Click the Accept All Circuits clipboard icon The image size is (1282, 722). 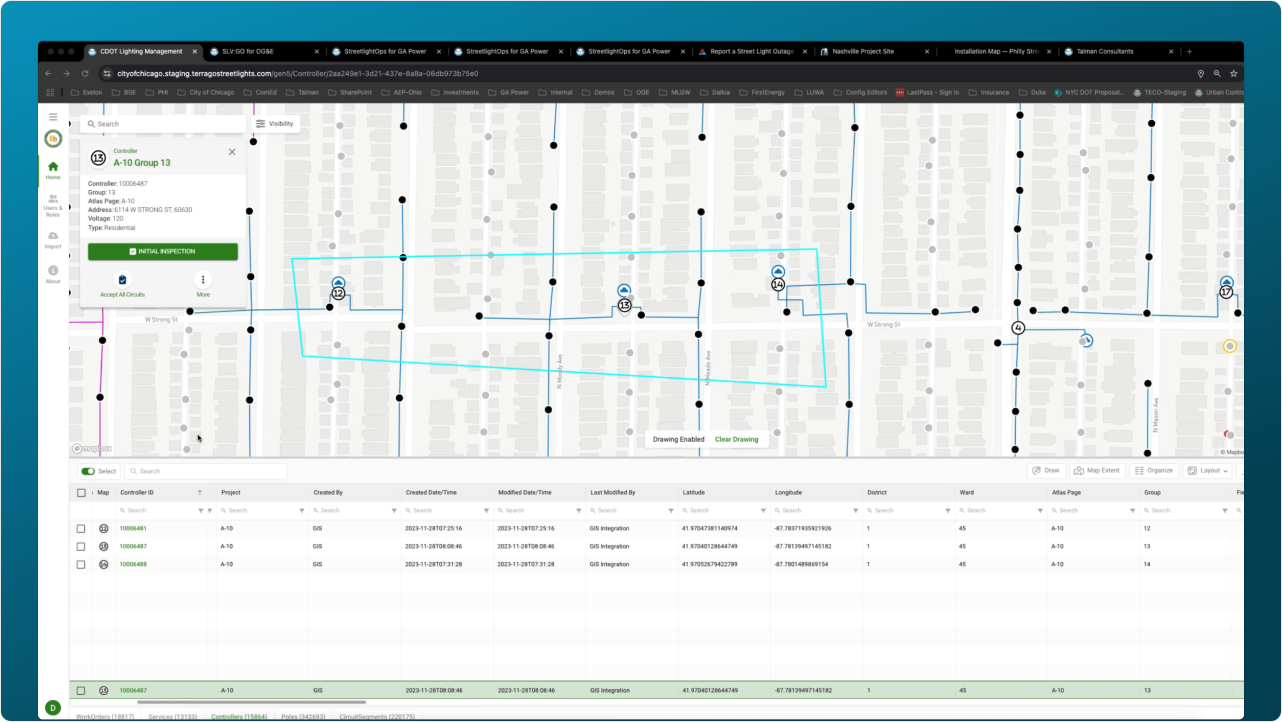pos(122,281)
